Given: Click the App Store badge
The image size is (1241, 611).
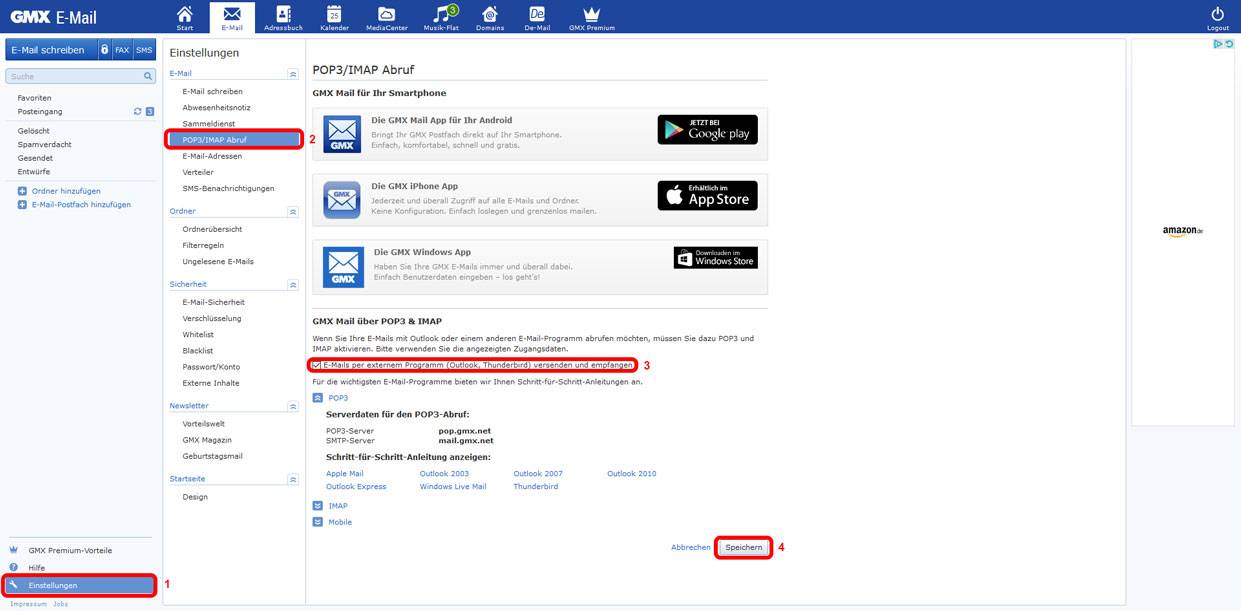Looking at the screenshot, I should [x=707, y=195].
